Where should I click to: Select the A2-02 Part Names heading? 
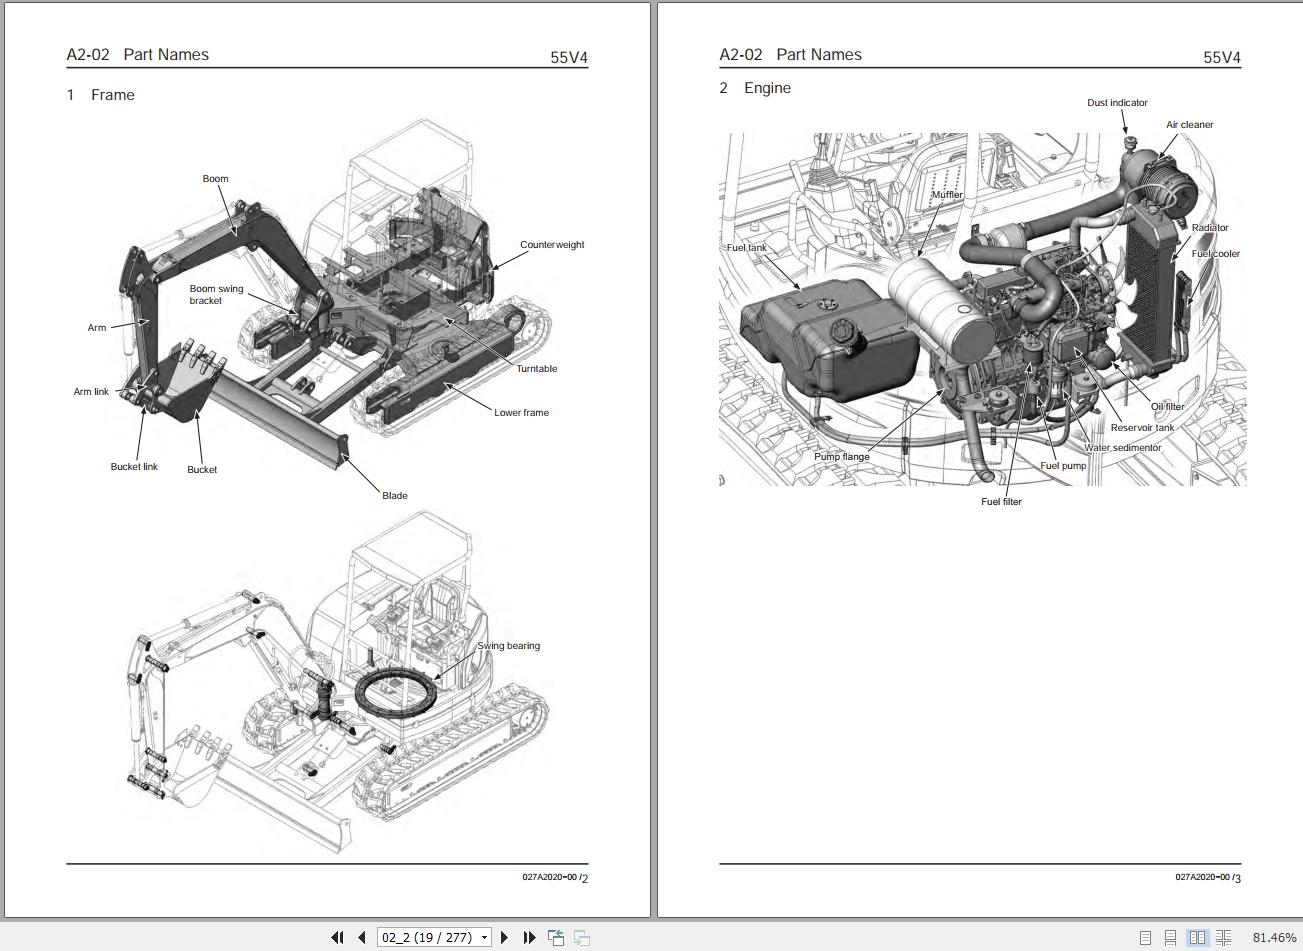137,54
